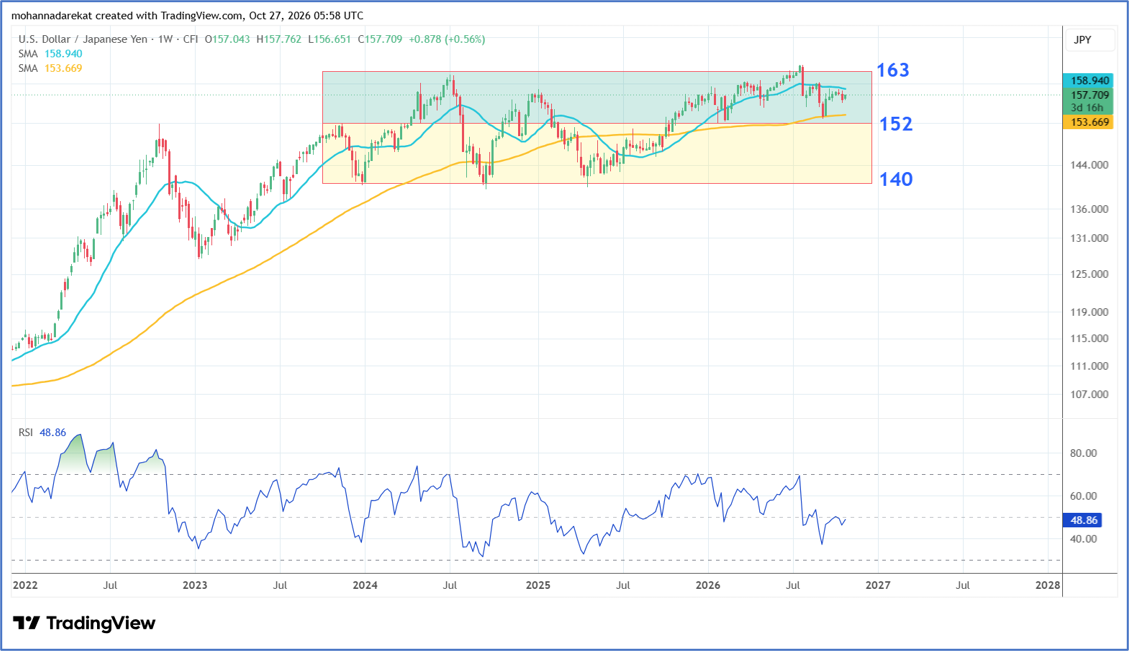Click the high value H157.762
Viewport: 1129px width, 651px height.
279,39
